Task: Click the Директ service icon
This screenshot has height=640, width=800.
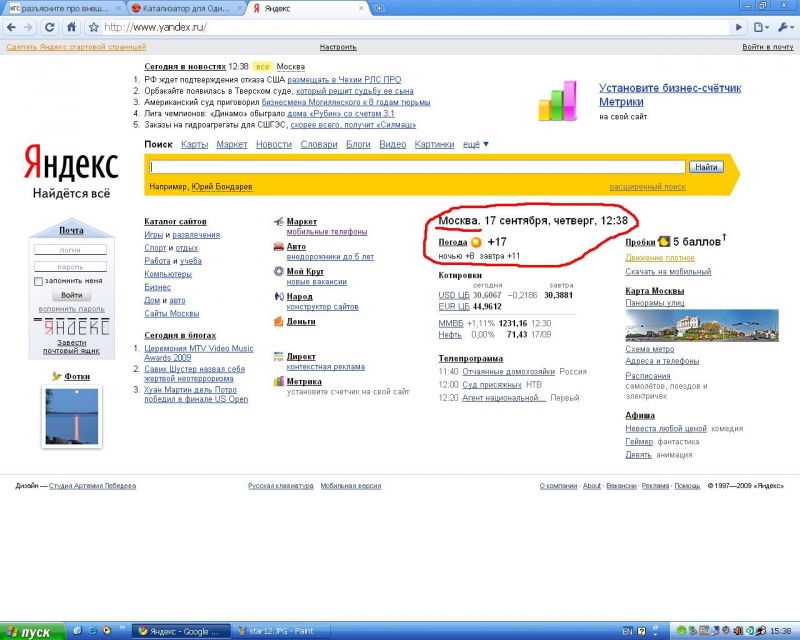Action: [x=279, y=356]
